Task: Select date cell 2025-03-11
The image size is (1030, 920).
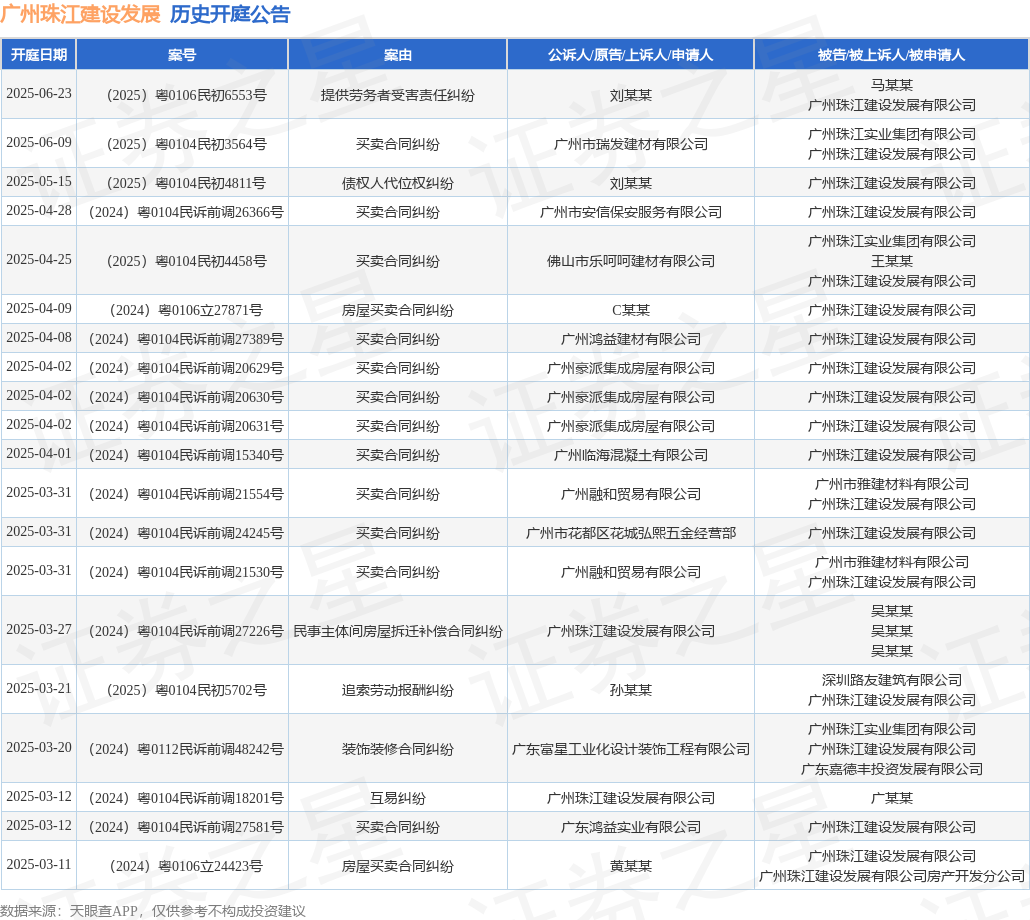Action: pos(39,864)
